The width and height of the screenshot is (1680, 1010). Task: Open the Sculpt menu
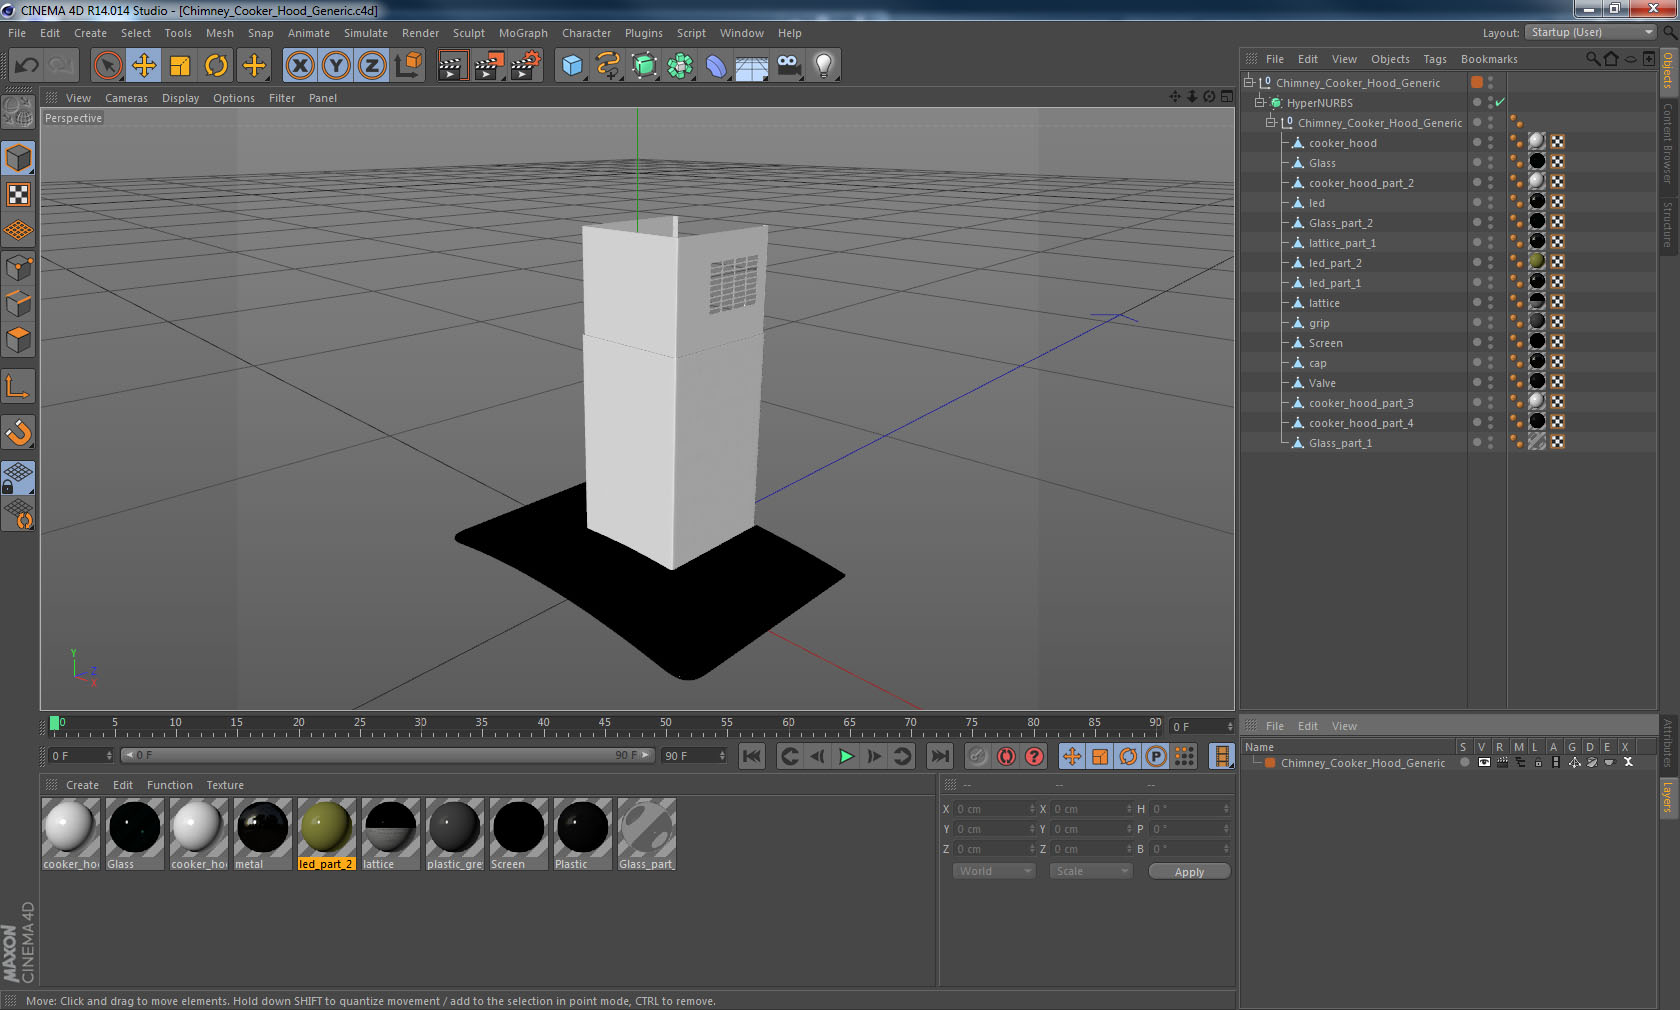[469, 33]
